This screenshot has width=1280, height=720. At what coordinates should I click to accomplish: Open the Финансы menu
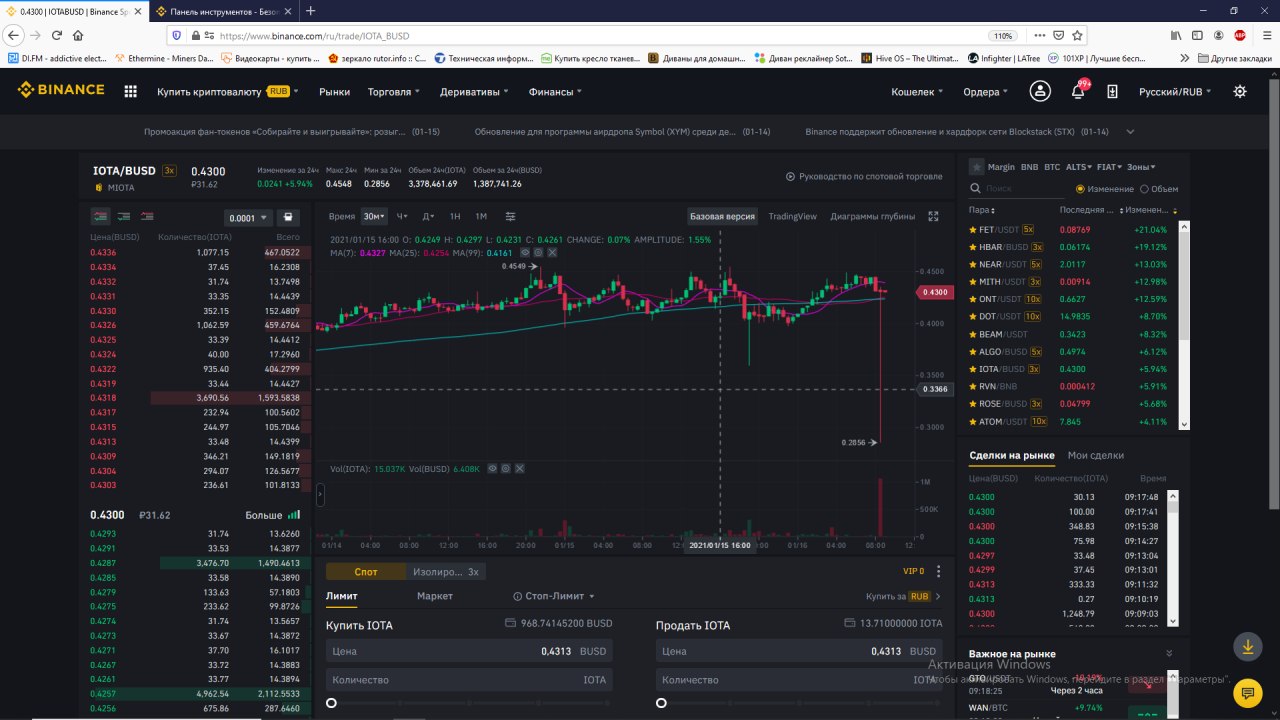[x=555, y=91]
